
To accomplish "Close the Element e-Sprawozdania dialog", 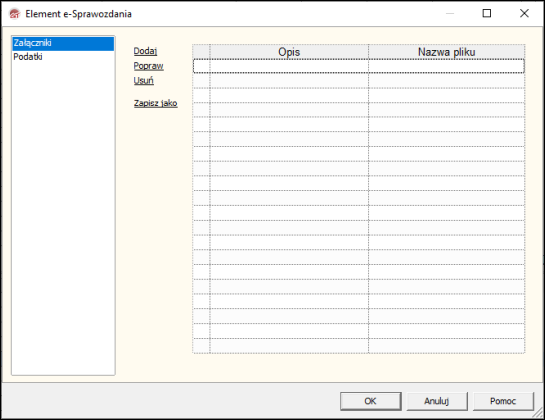I will [x=524, y=14].
